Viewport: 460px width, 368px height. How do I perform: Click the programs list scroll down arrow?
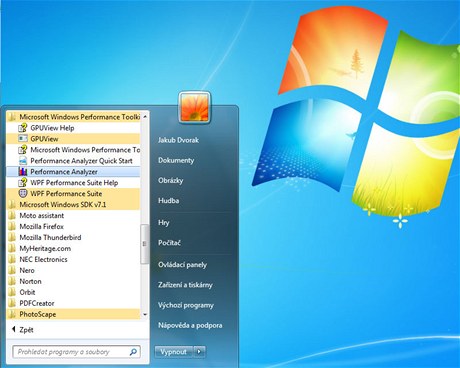click(x=145, y=314)
